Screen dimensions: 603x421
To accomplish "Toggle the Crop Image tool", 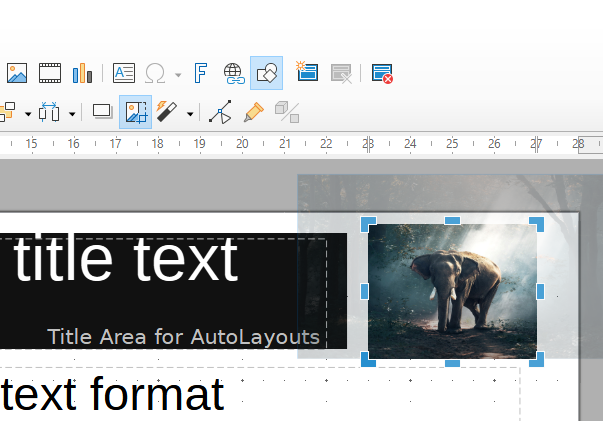I will [x=135, y=112].
